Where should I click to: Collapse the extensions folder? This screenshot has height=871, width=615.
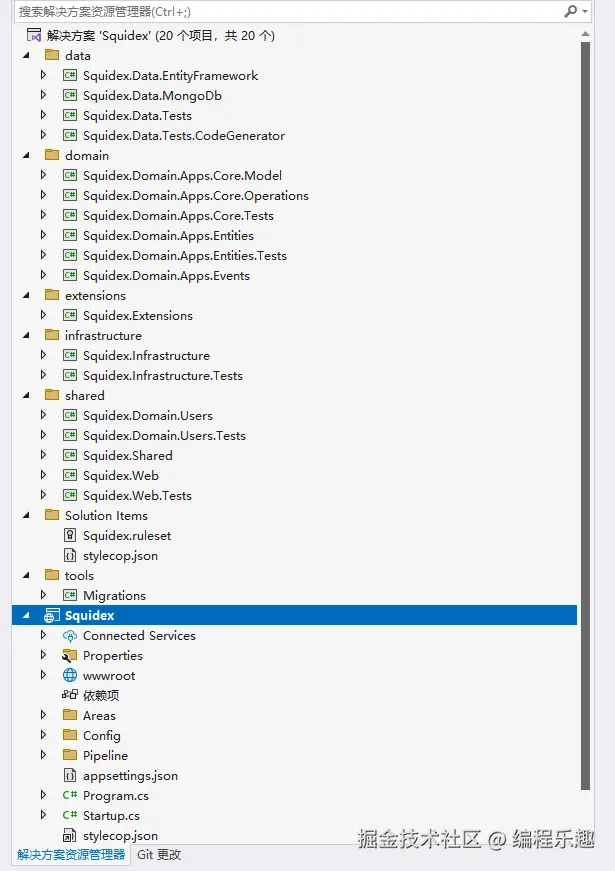pos(26,296)
